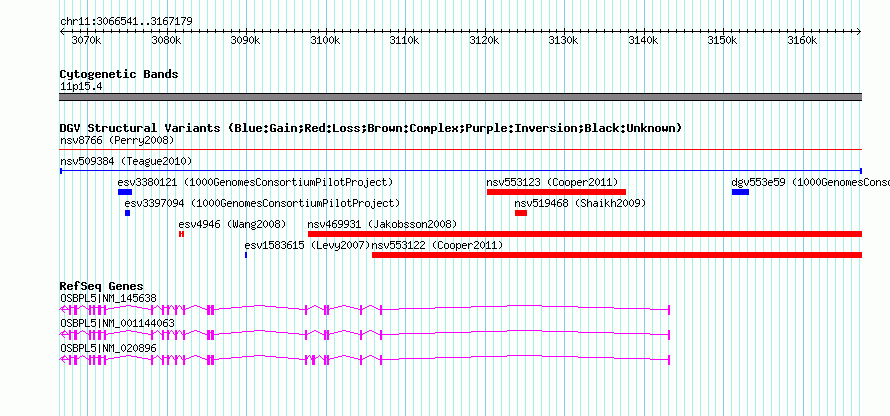This screenshot has height=416, width=890.
Task: Click the nsv553123 red loss bar
Action: (556, 192)
